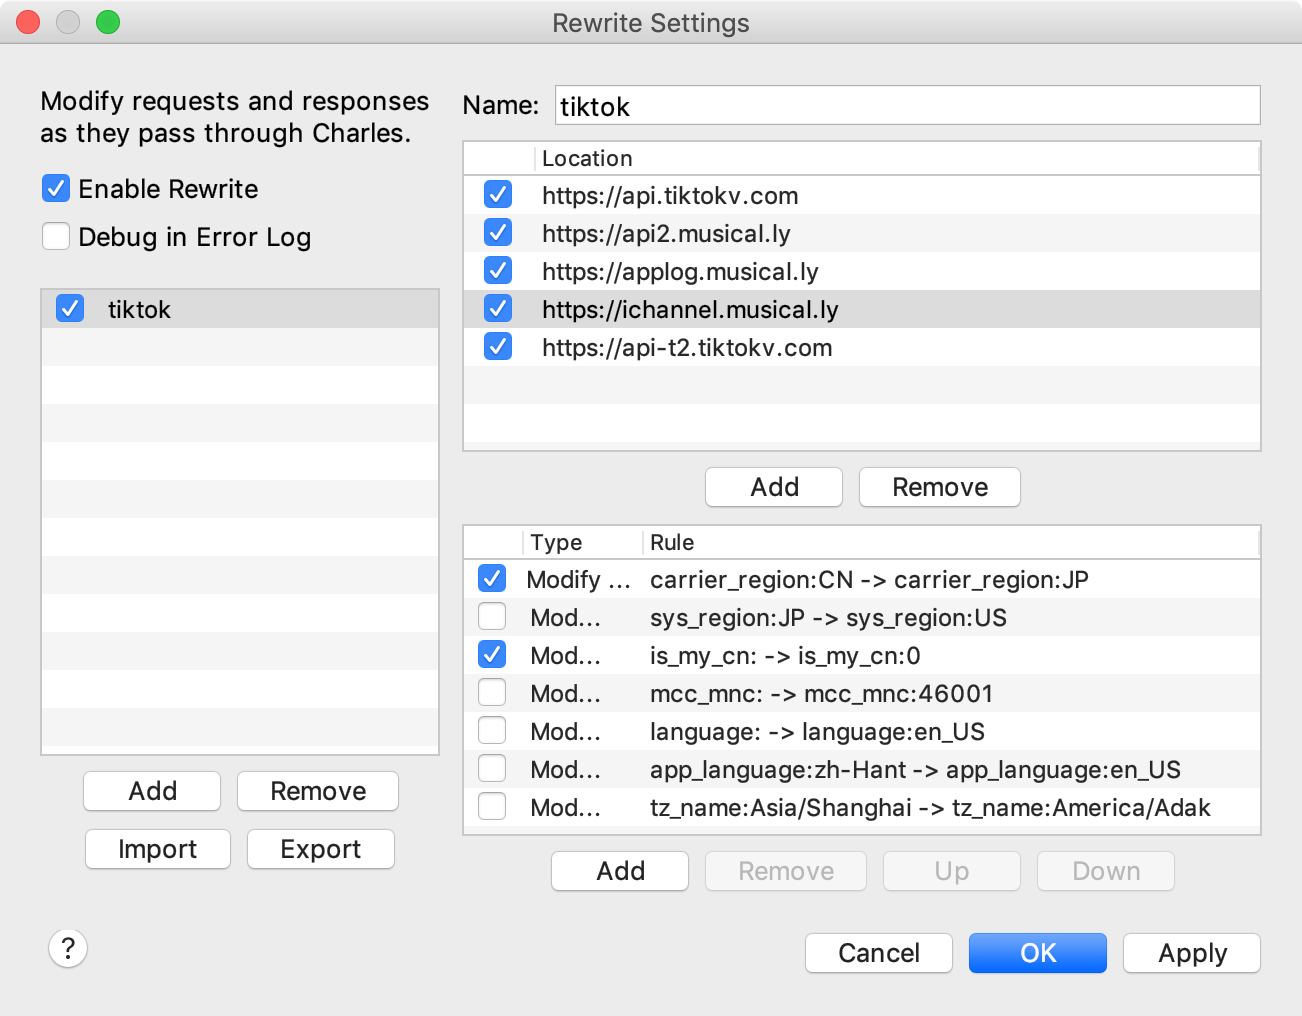Click into the Name field containing tiktok
This screenshot has width=1302, height=1016.
[x=907, y=106]
